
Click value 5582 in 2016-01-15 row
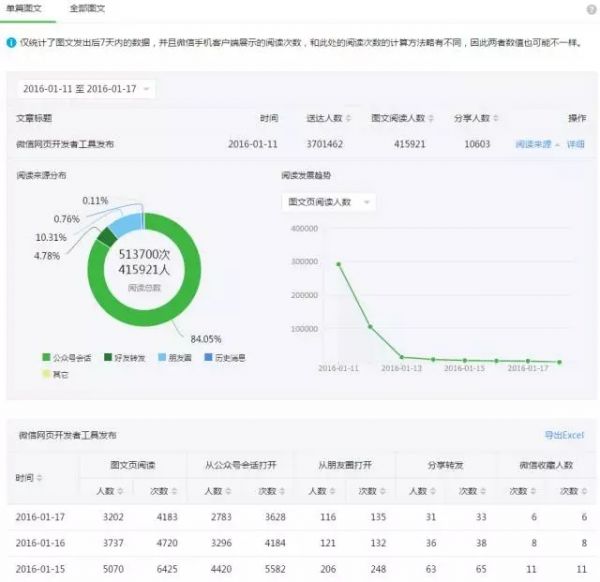pyautogui.click(x=275, y=569)
